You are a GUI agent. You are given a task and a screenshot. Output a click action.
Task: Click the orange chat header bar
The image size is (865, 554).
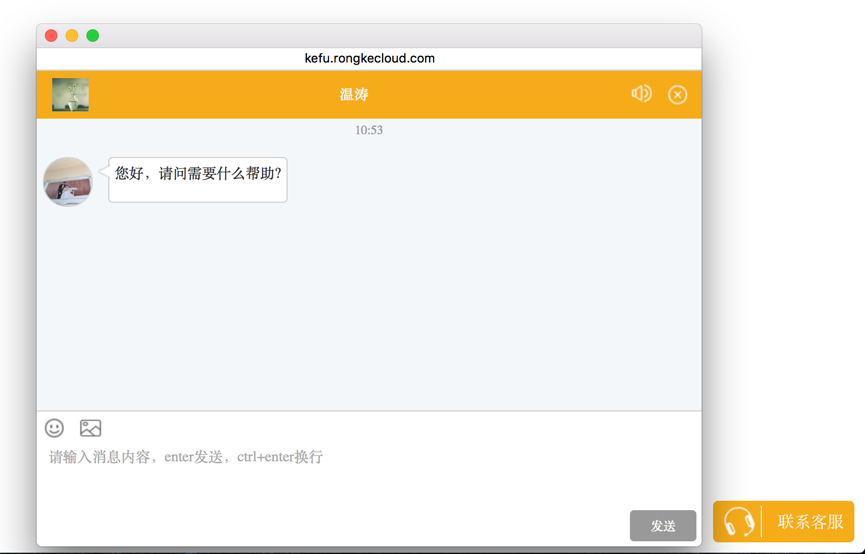[500, 94]
